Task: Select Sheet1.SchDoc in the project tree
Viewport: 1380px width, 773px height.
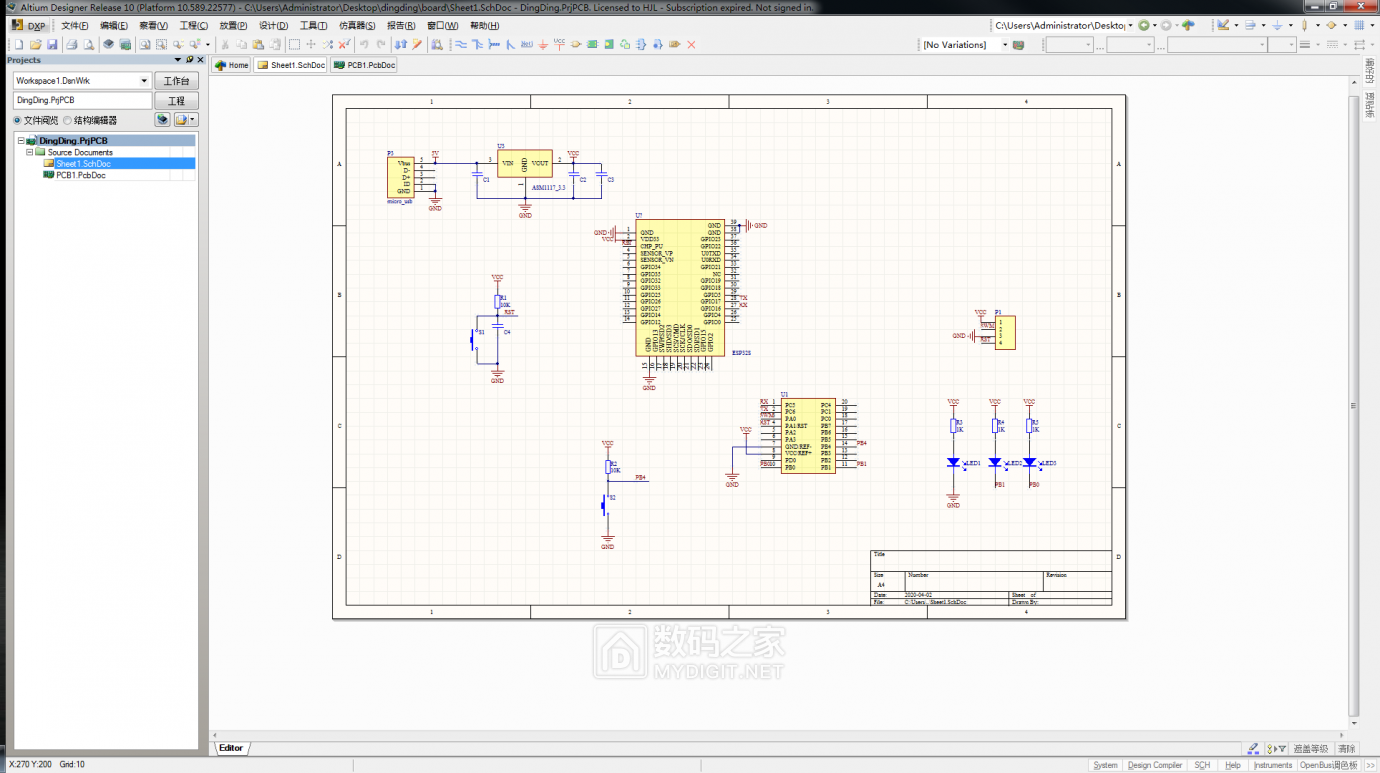Action: point(83,164)
